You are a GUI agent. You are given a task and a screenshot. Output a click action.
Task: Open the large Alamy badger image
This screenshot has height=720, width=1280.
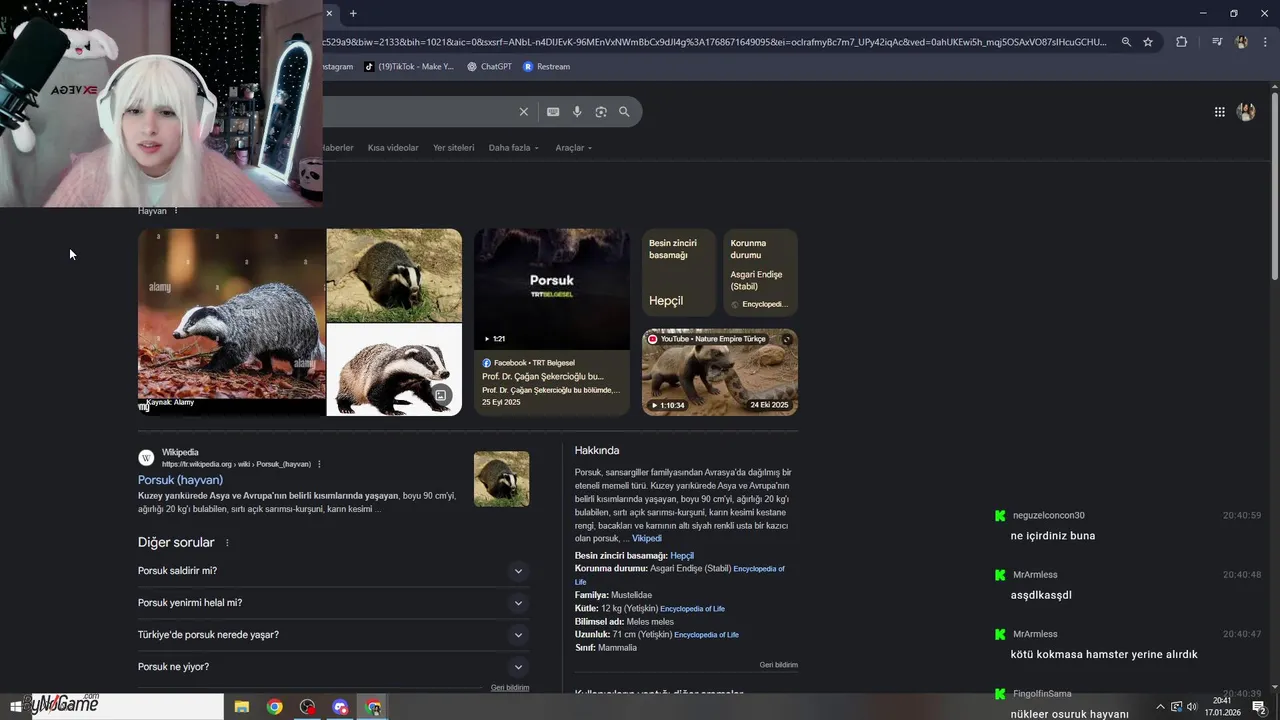(232, 322)
